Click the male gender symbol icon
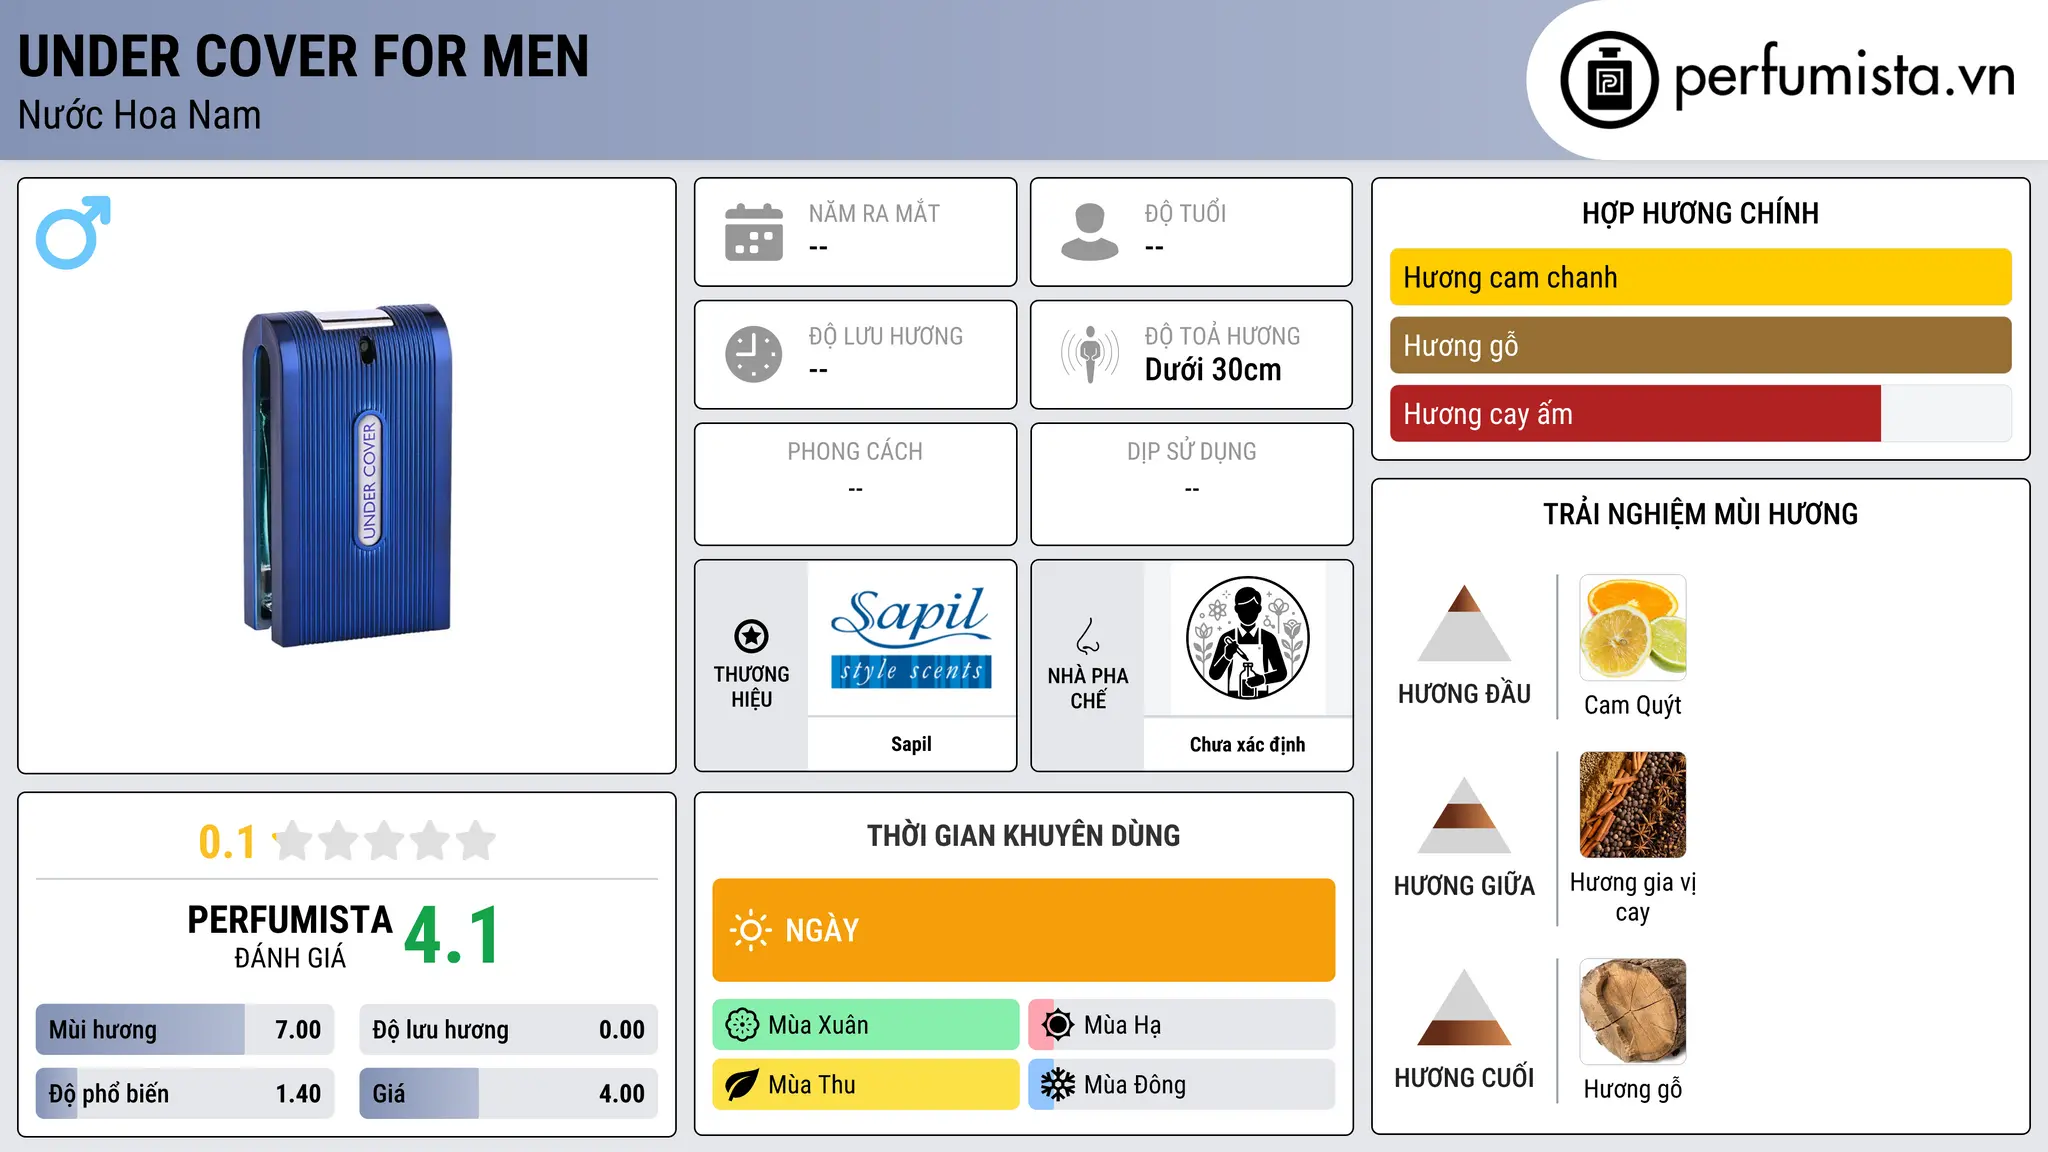Image resolution: width=2048 pixels, height=1152 pixels. point(73,232)
